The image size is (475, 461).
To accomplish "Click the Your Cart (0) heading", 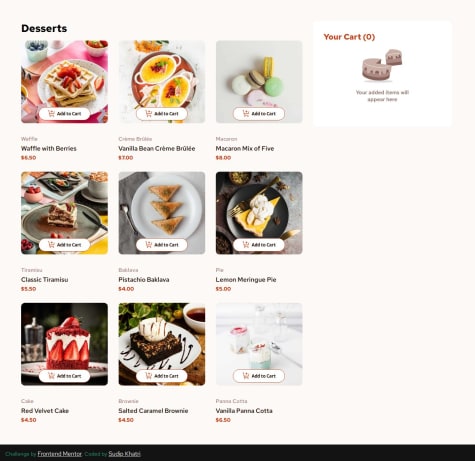I will click(x=349, y=37).
